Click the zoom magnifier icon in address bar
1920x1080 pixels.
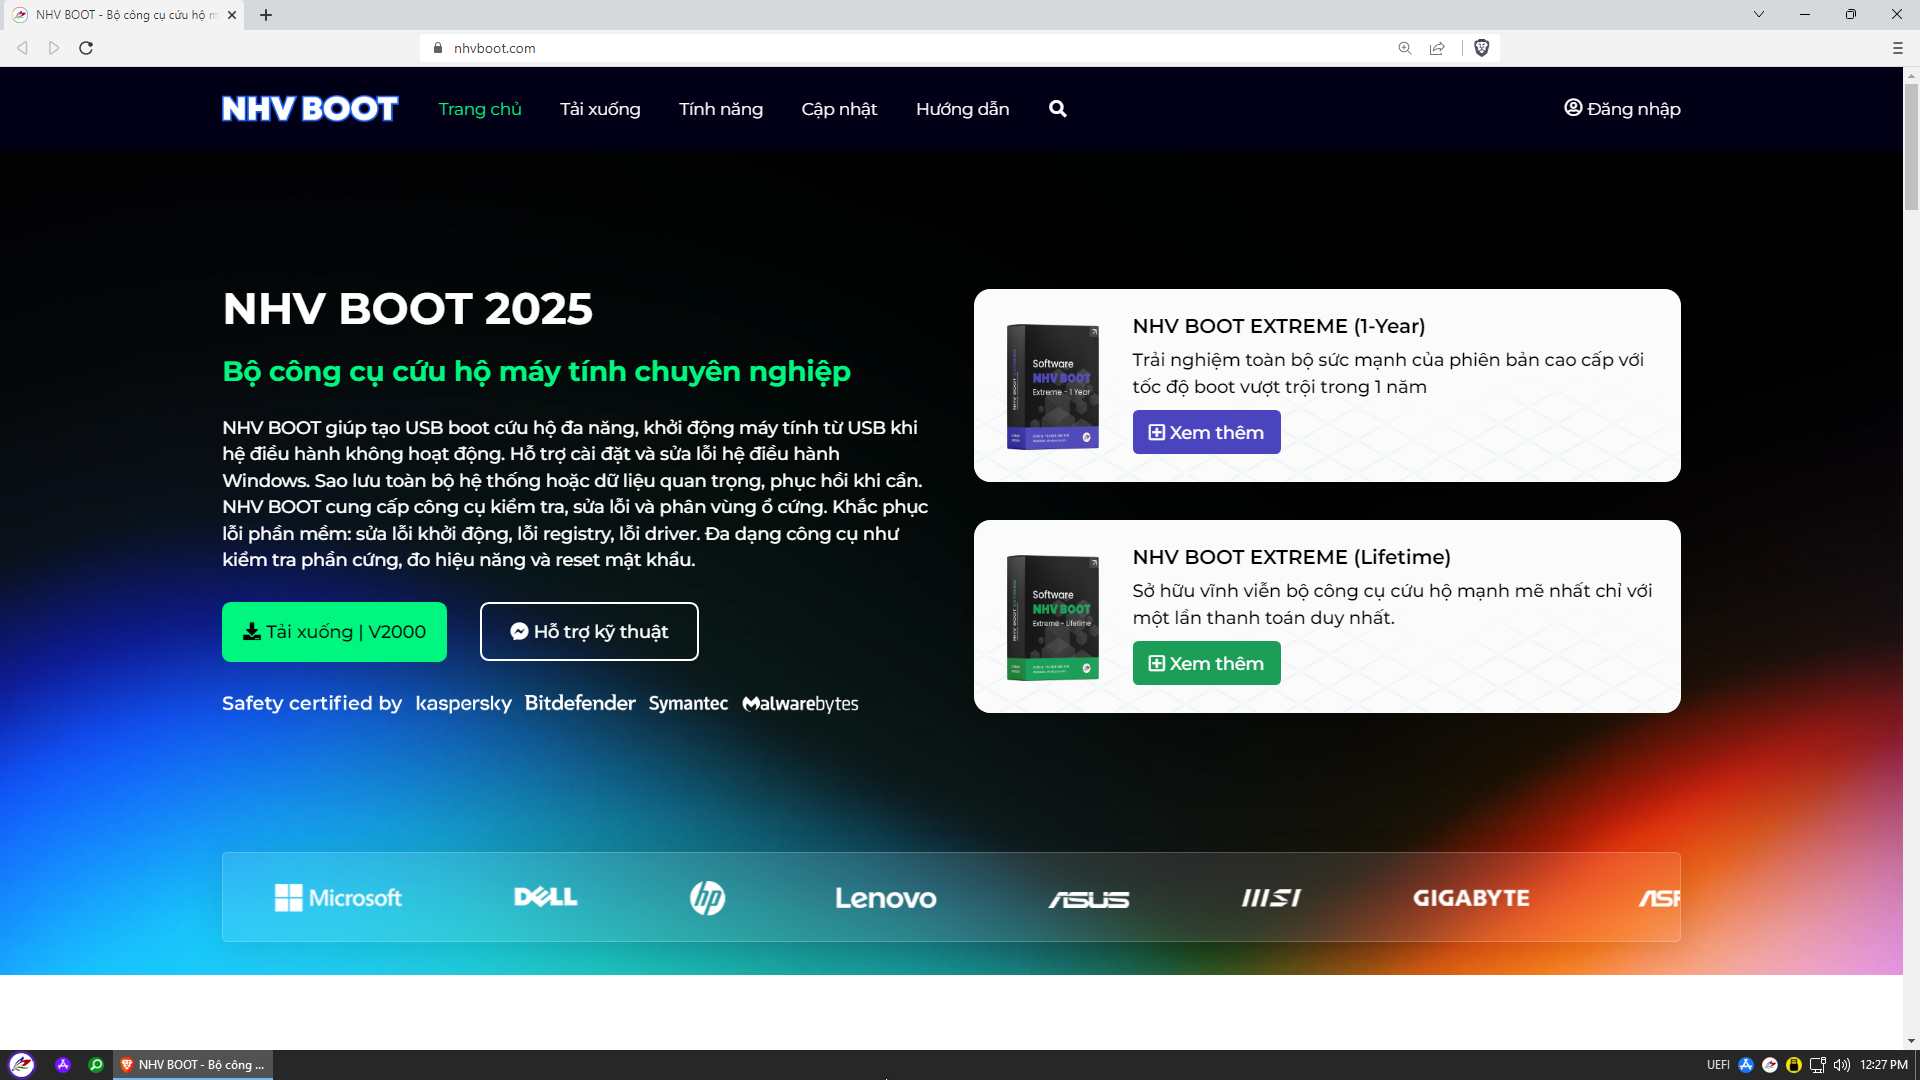(1405, 48)
